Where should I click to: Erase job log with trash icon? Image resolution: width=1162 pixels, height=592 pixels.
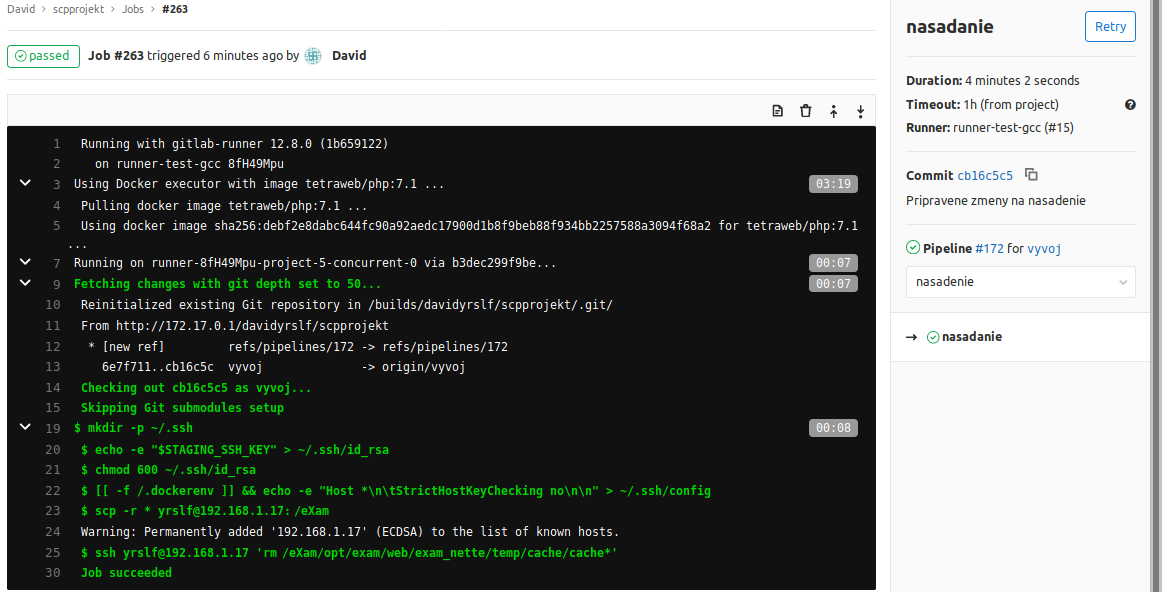click(x=806, y=111)
